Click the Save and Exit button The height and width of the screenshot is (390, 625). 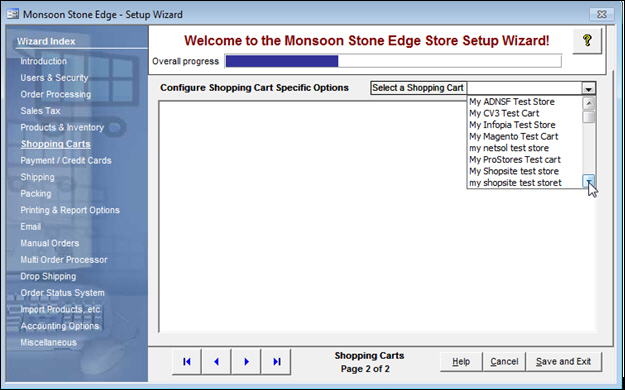click(x=563, y=362)
